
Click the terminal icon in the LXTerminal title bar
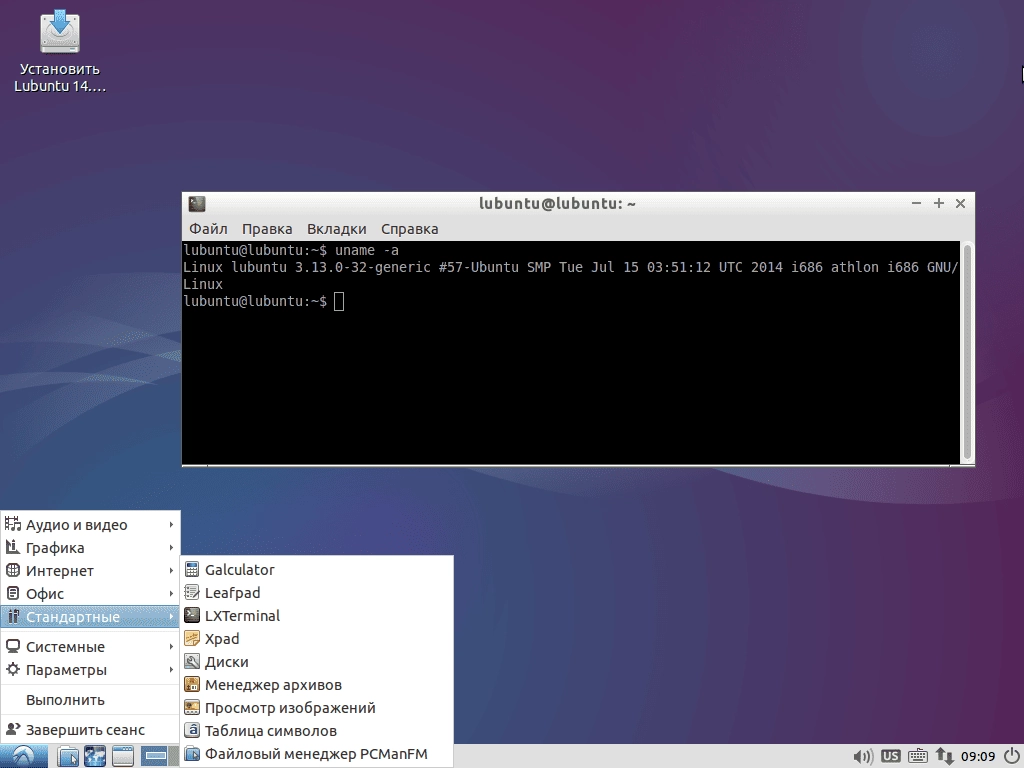coord(197,204)
